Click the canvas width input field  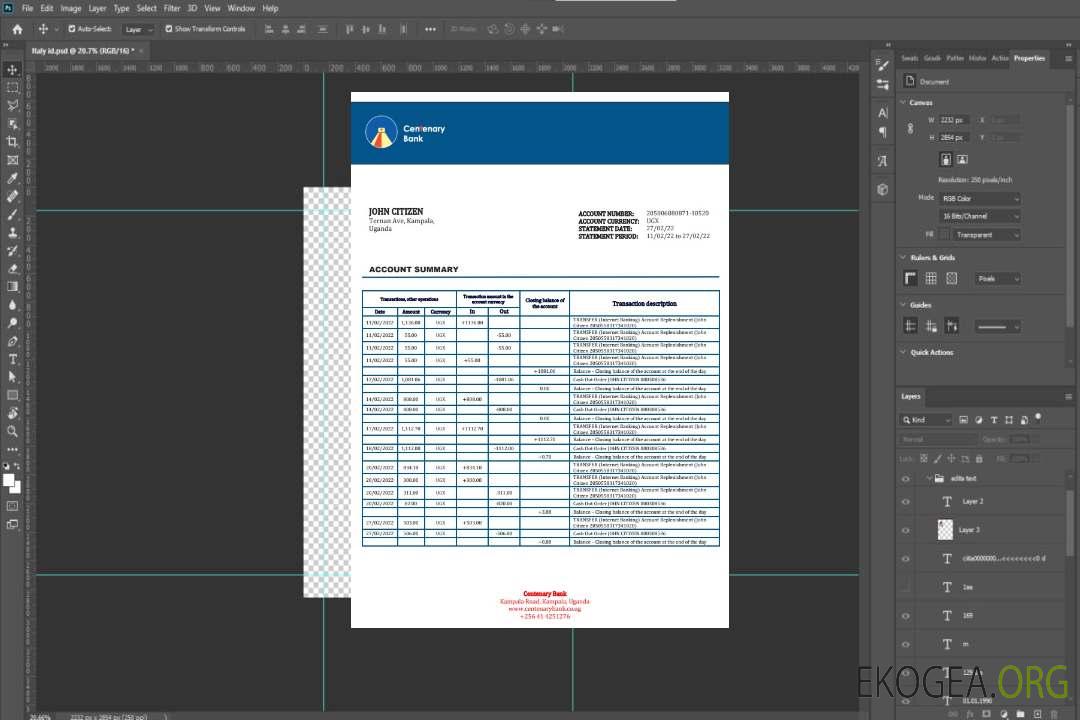(954, 120)
